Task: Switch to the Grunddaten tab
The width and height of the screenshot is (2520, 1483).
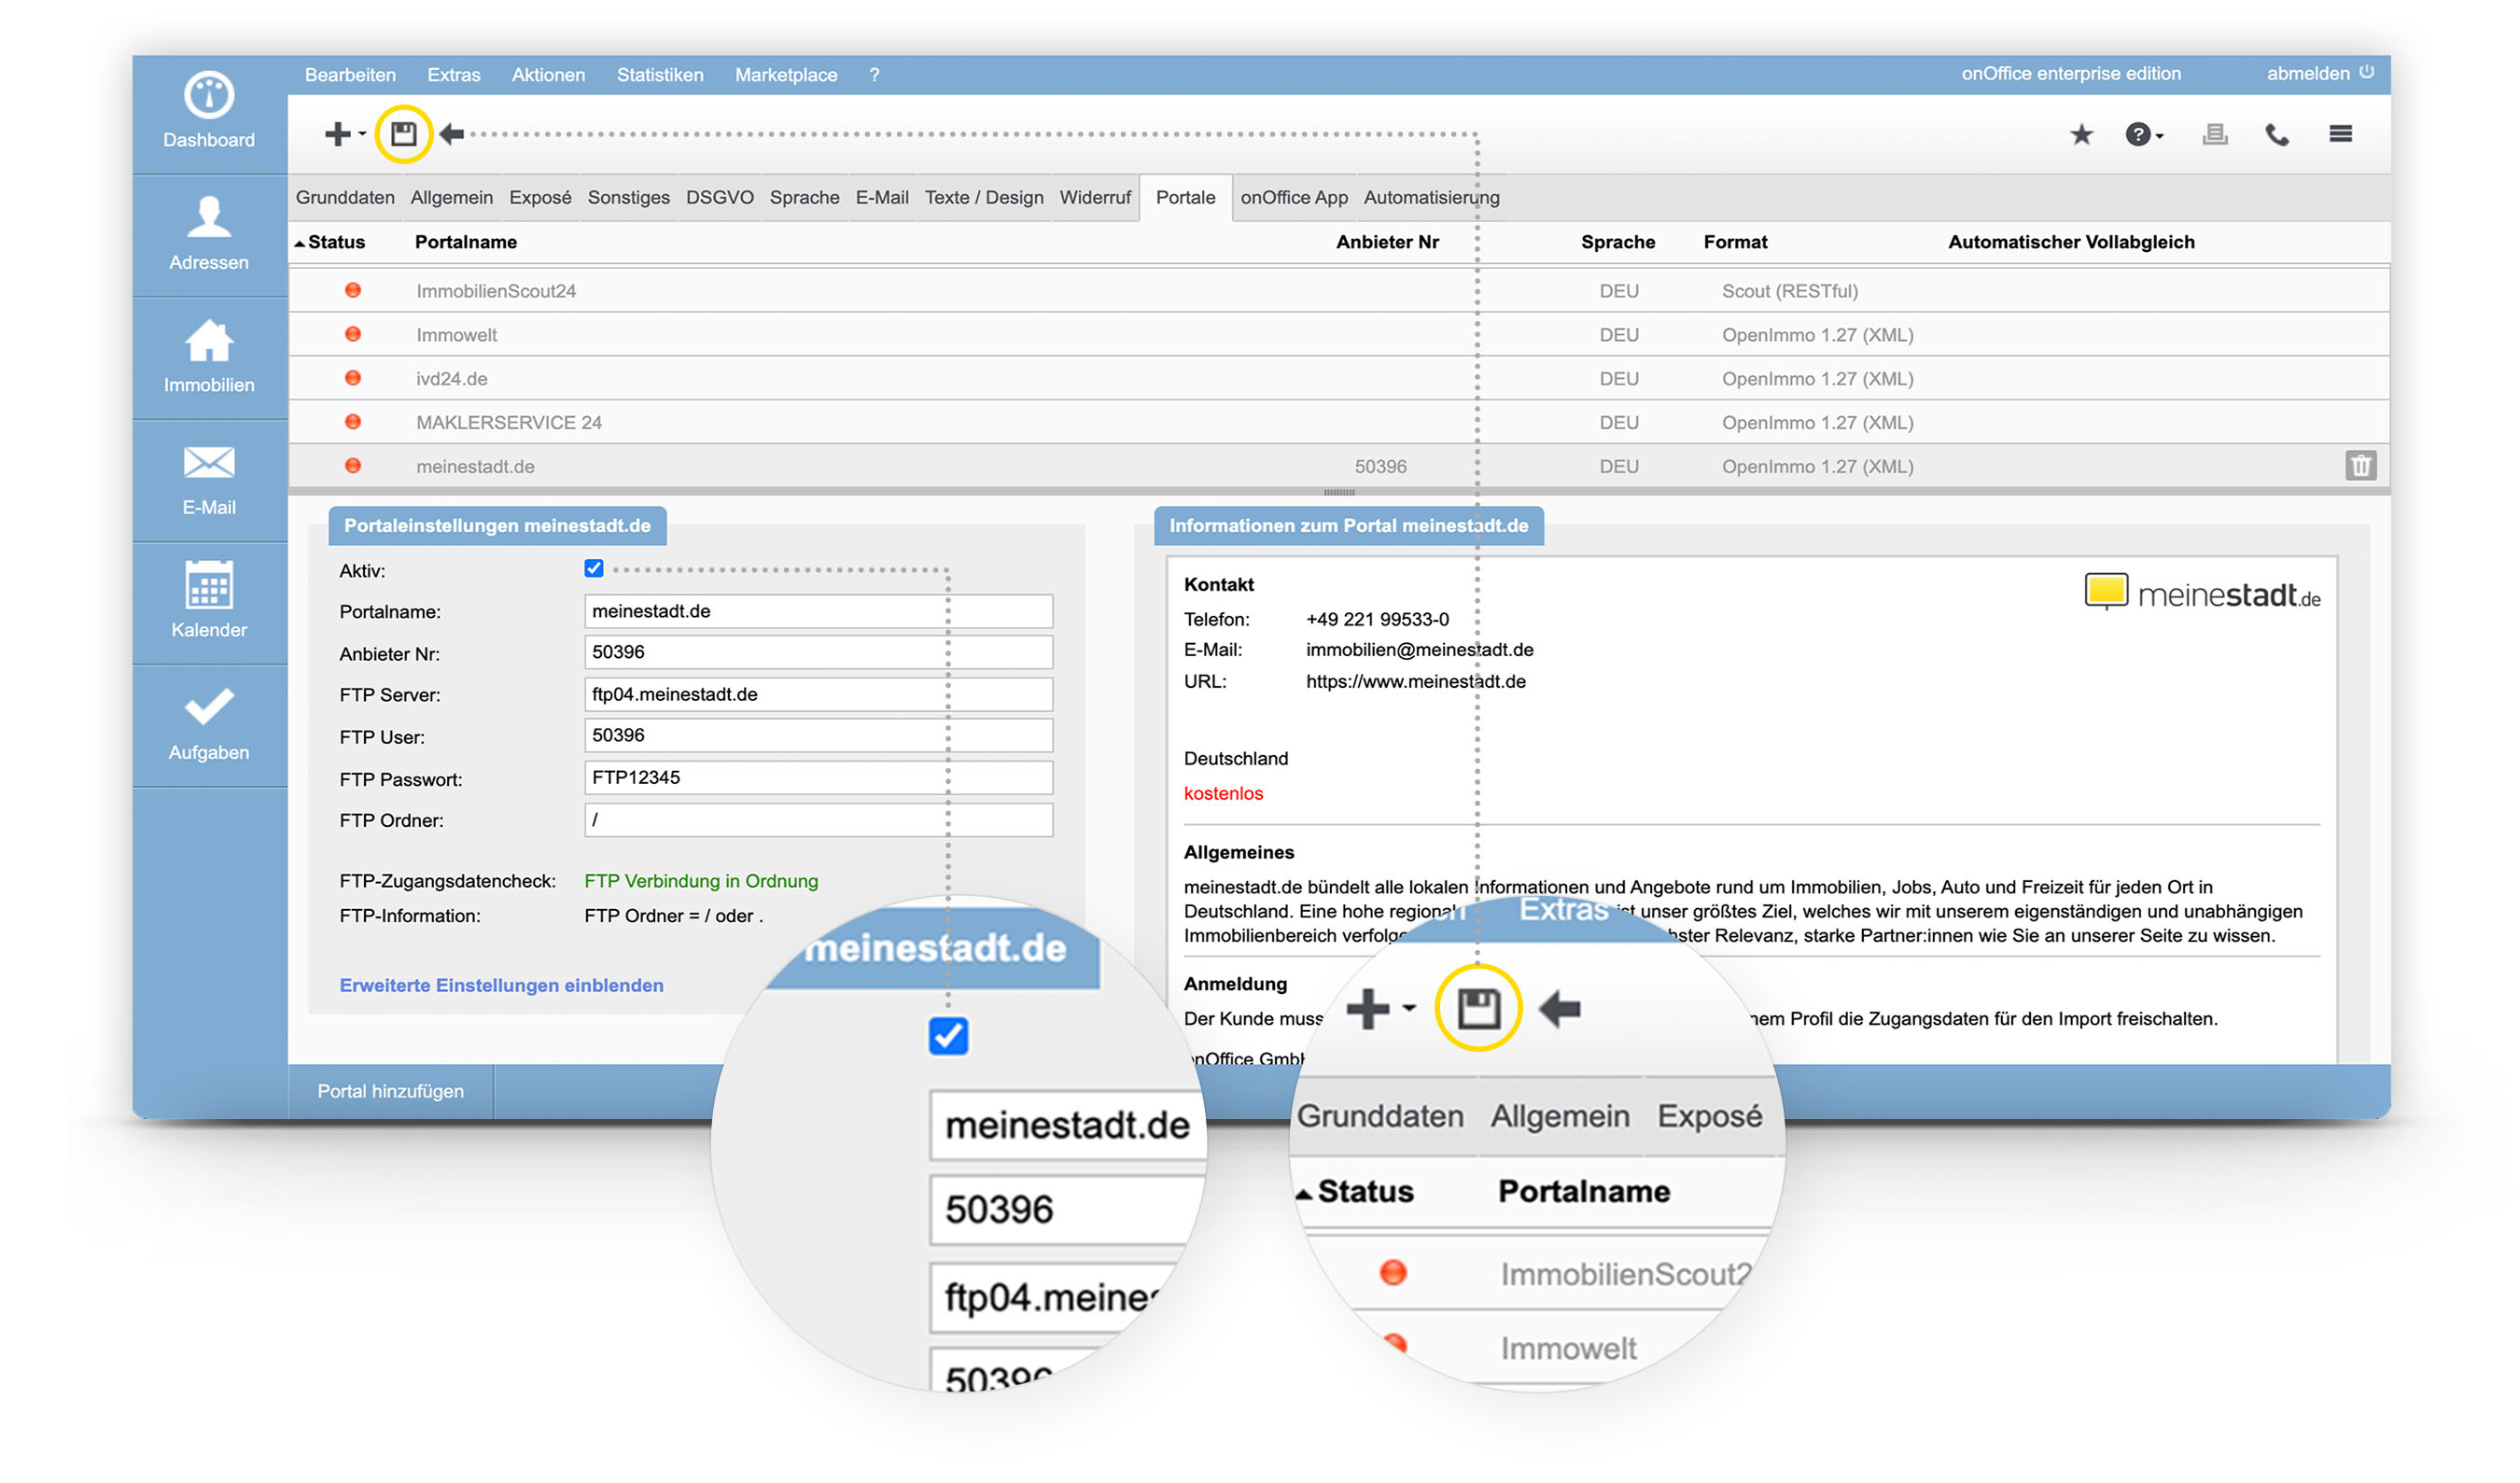Action: 345,198
